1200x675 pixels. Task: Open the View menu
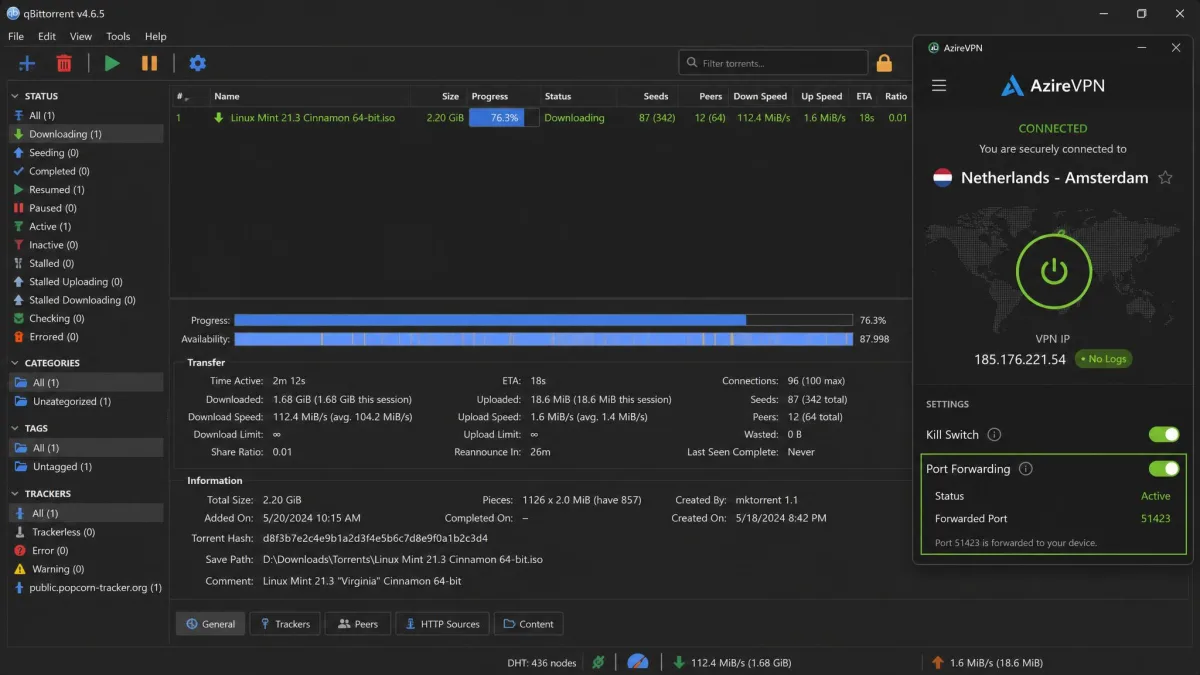coord(81,37)
